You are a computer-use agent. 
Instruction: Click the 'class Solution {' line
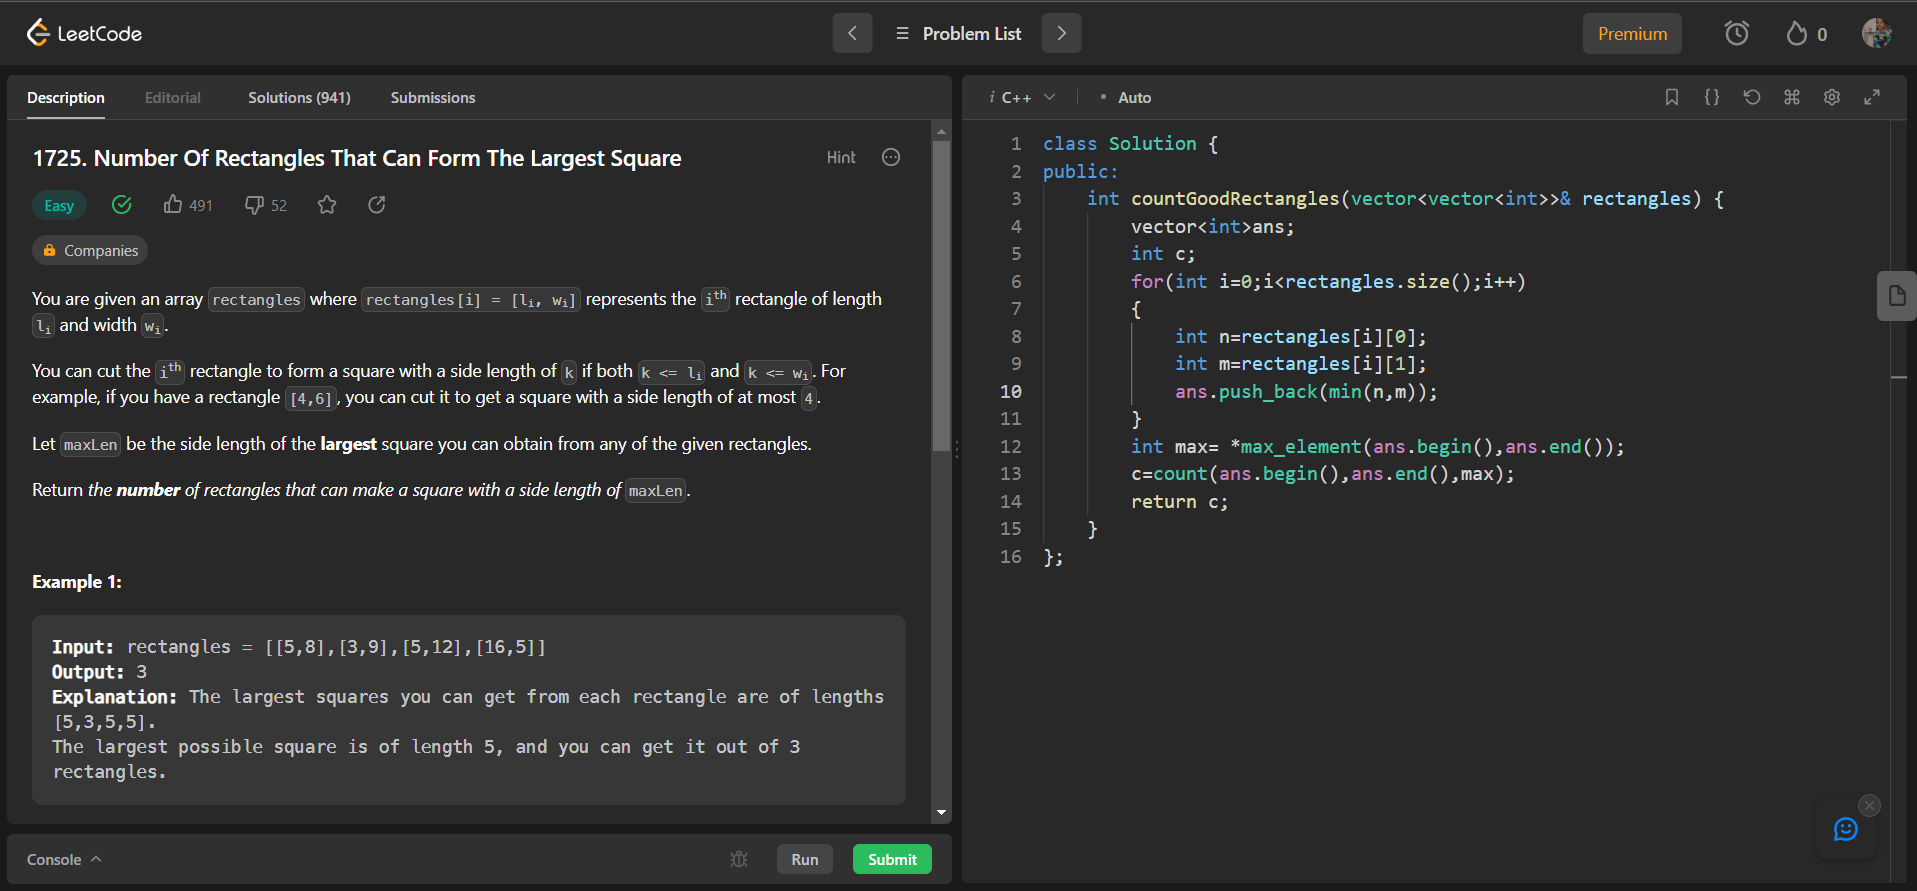click(1131, 144)
